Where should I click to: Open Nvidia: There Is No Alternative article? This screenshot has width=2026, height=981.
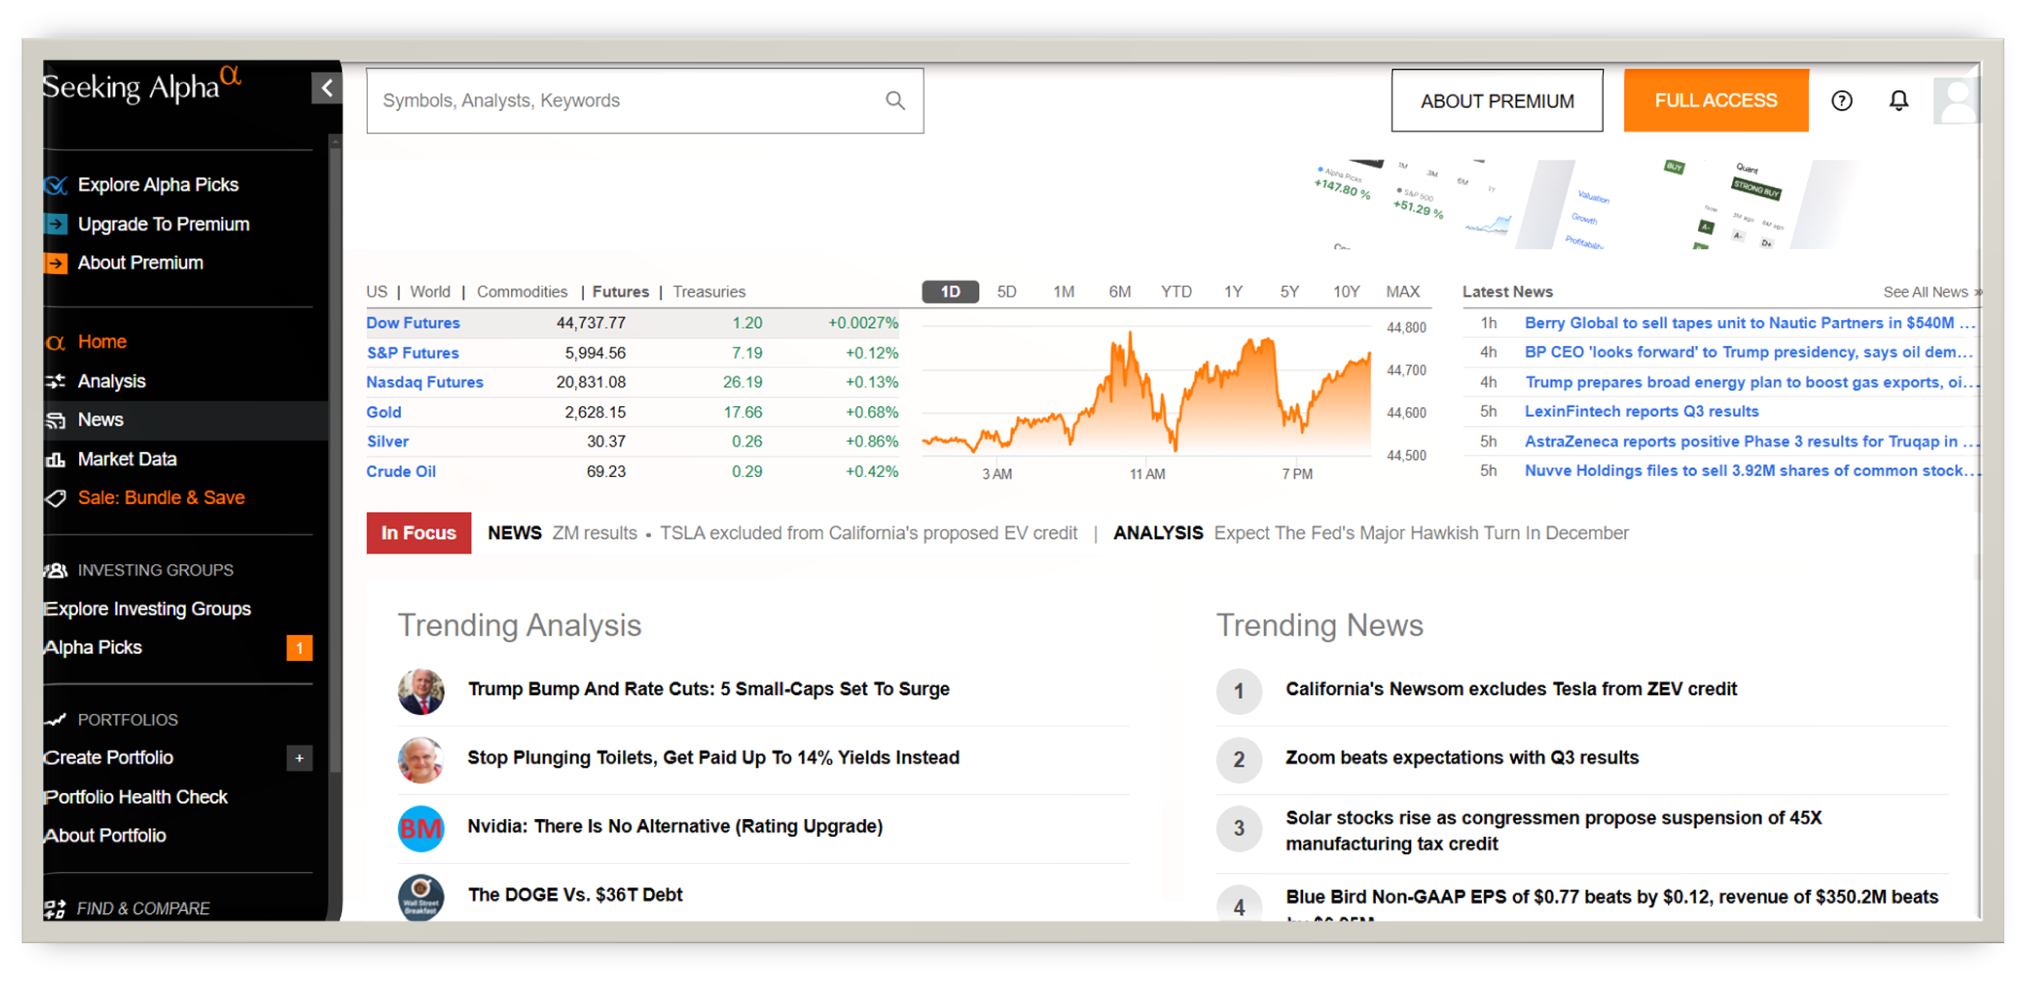675,827
